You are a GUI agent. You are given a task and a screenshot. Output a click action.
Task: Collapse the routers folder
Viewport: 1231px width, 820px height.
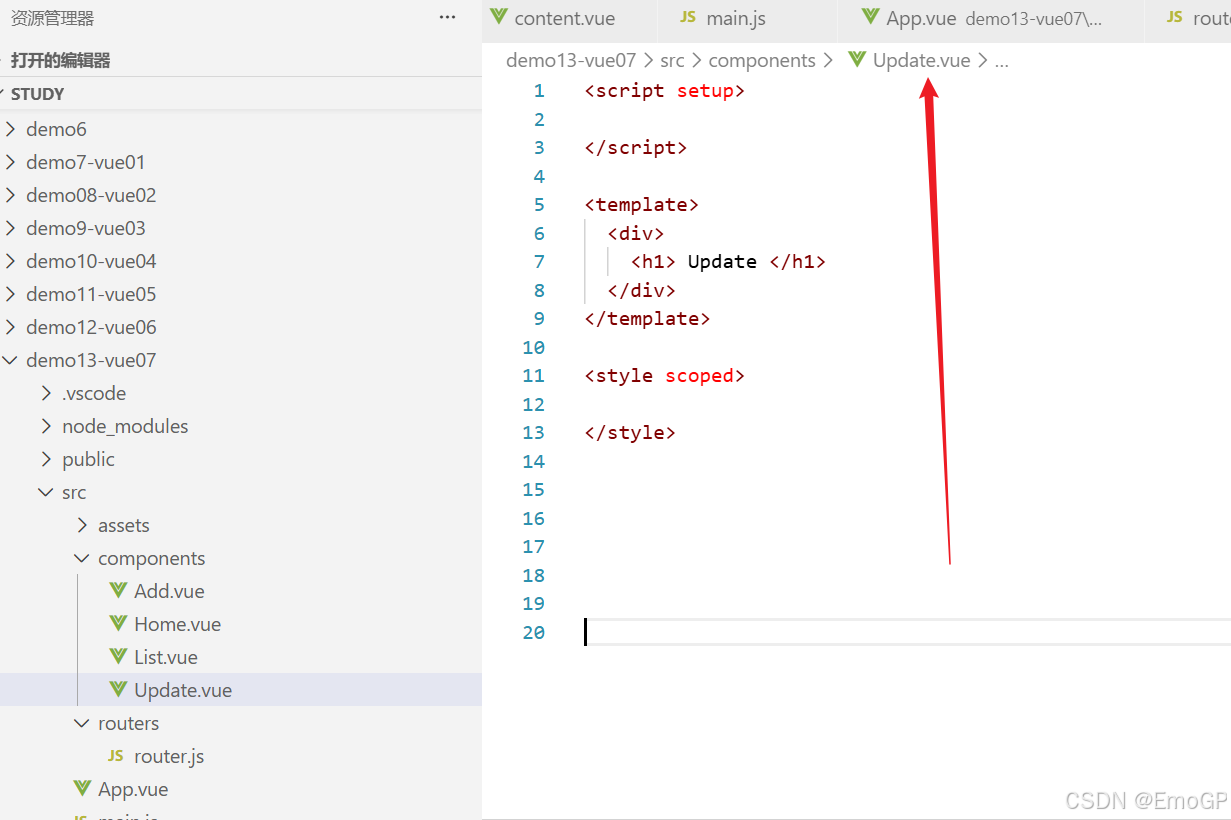[x=83, y=723]
